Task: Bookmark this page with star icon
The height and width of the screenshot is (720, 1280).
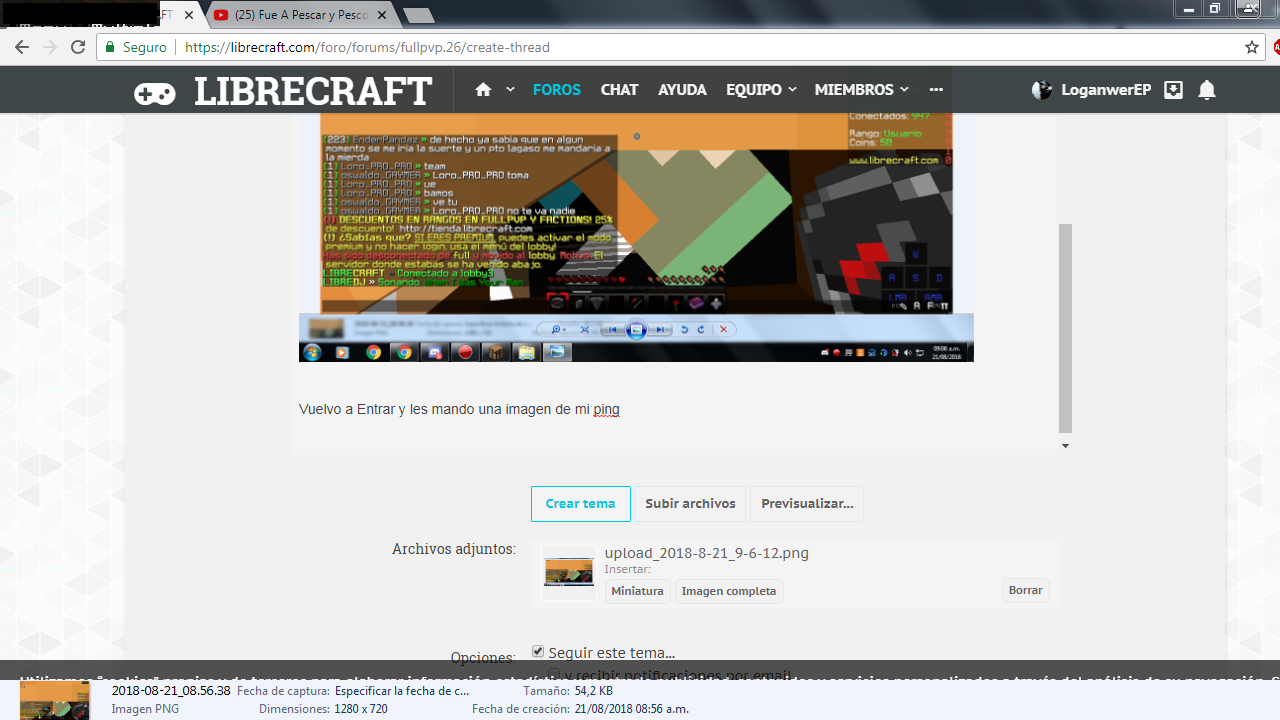Action: coord(1251,47)
